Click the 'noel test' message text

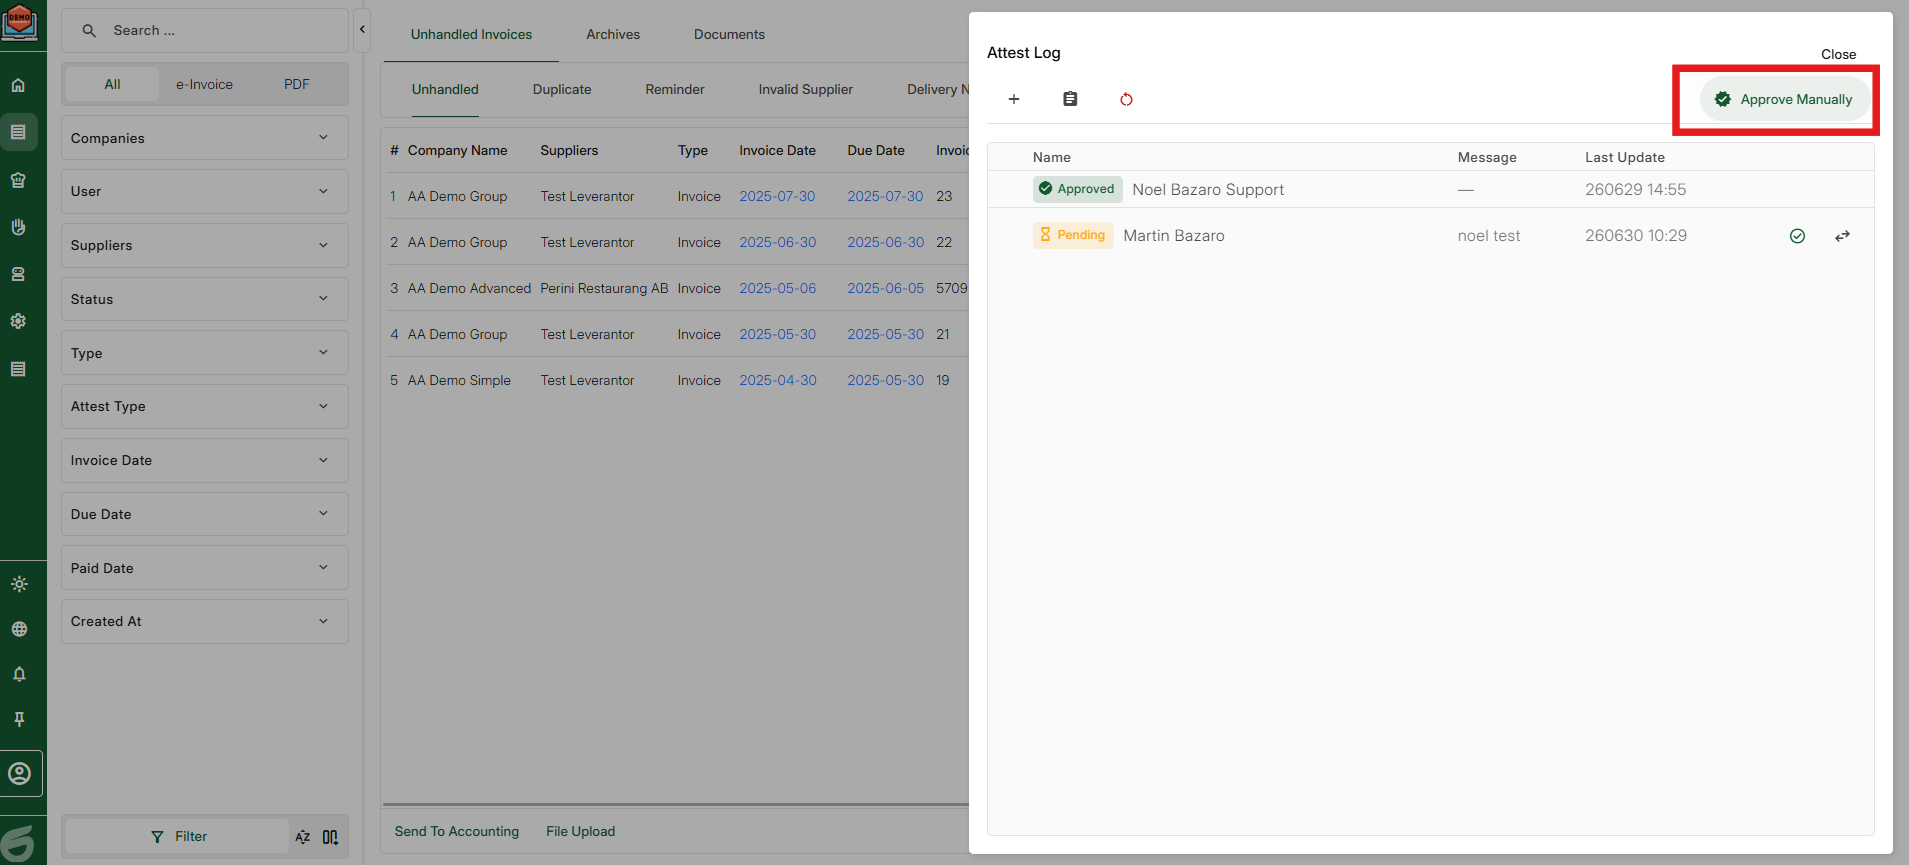click(1488, 236)
